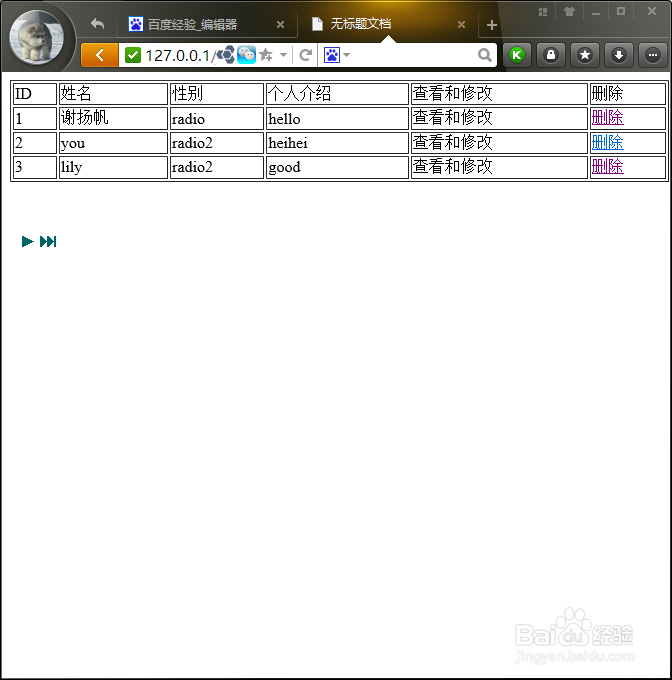Click the ID cell 2
This screenshot has height=680, width=672.
tap(35, 143)
